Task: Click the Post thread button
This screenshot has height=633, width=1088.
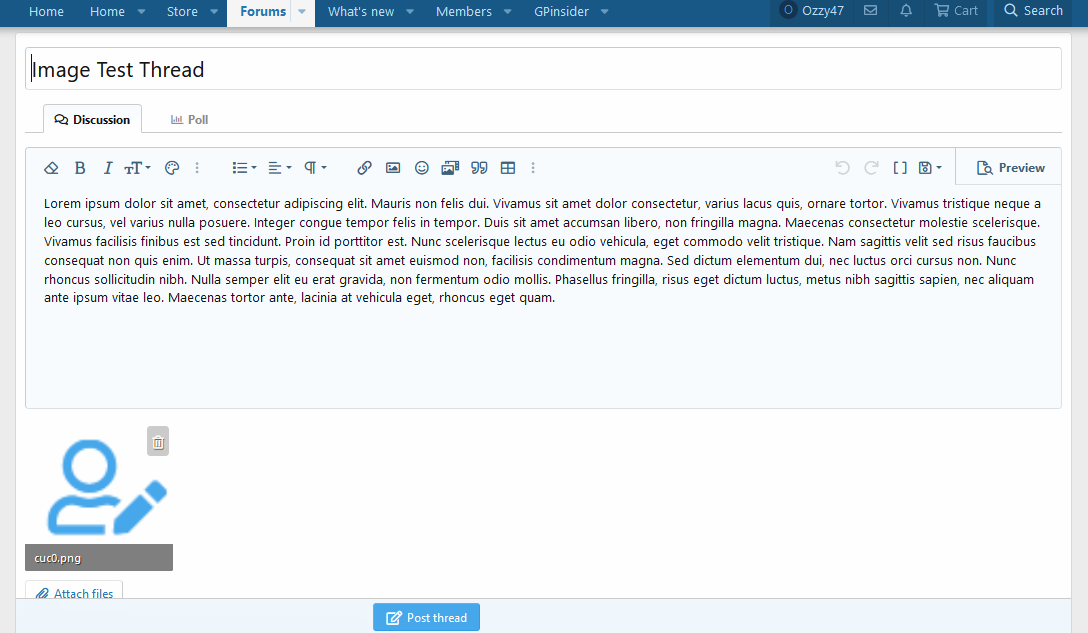Action: (426, 617)
